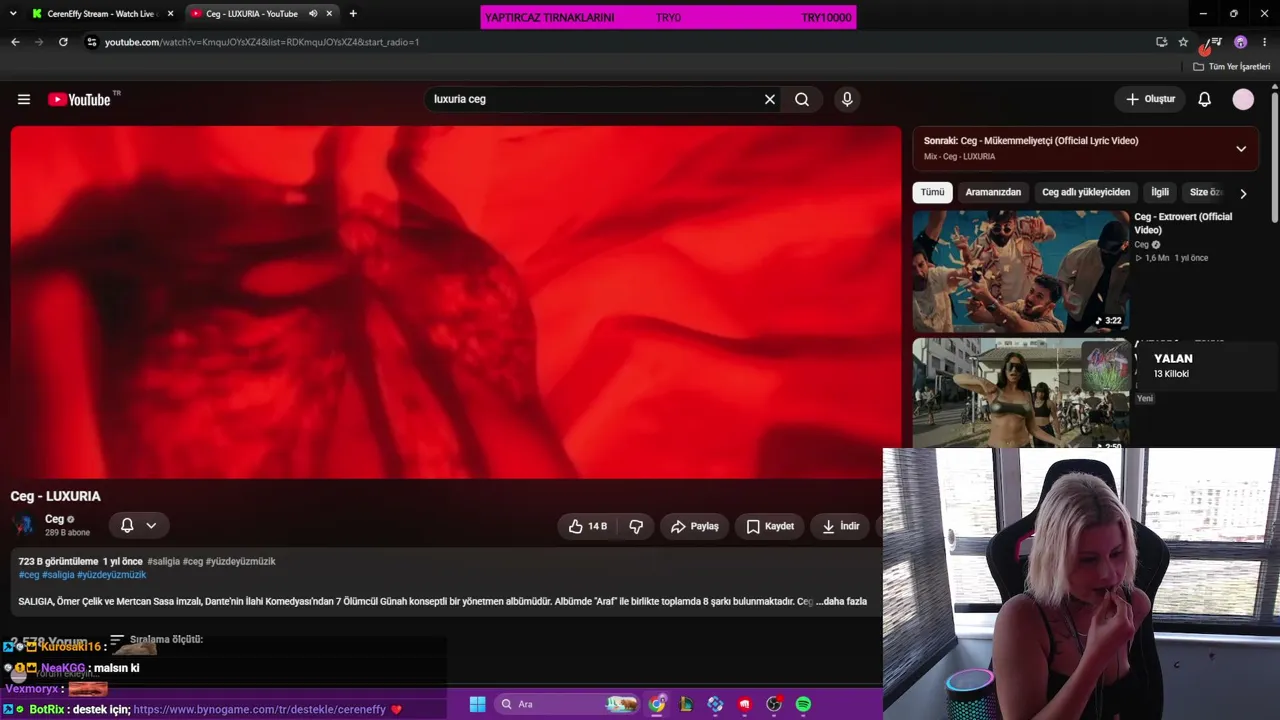The image size is (1280, 720).
Task: Click the Oluştur create button
Action: (1150, 99)
